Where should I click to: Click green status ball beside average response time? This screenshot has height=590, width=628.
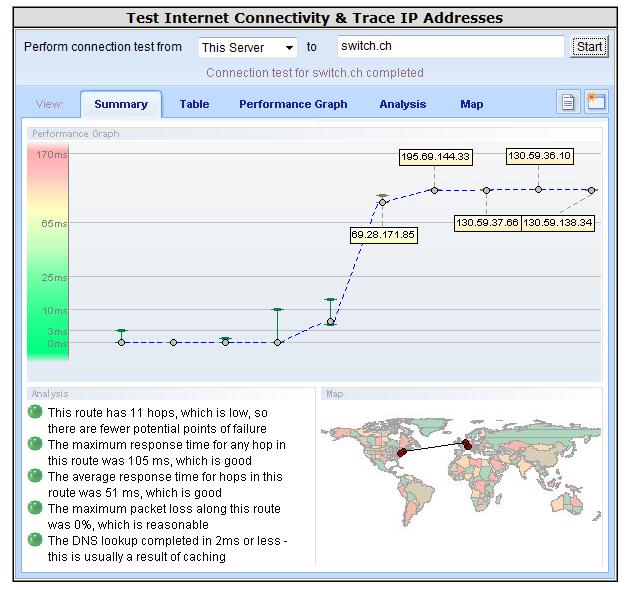coord(36,476)
